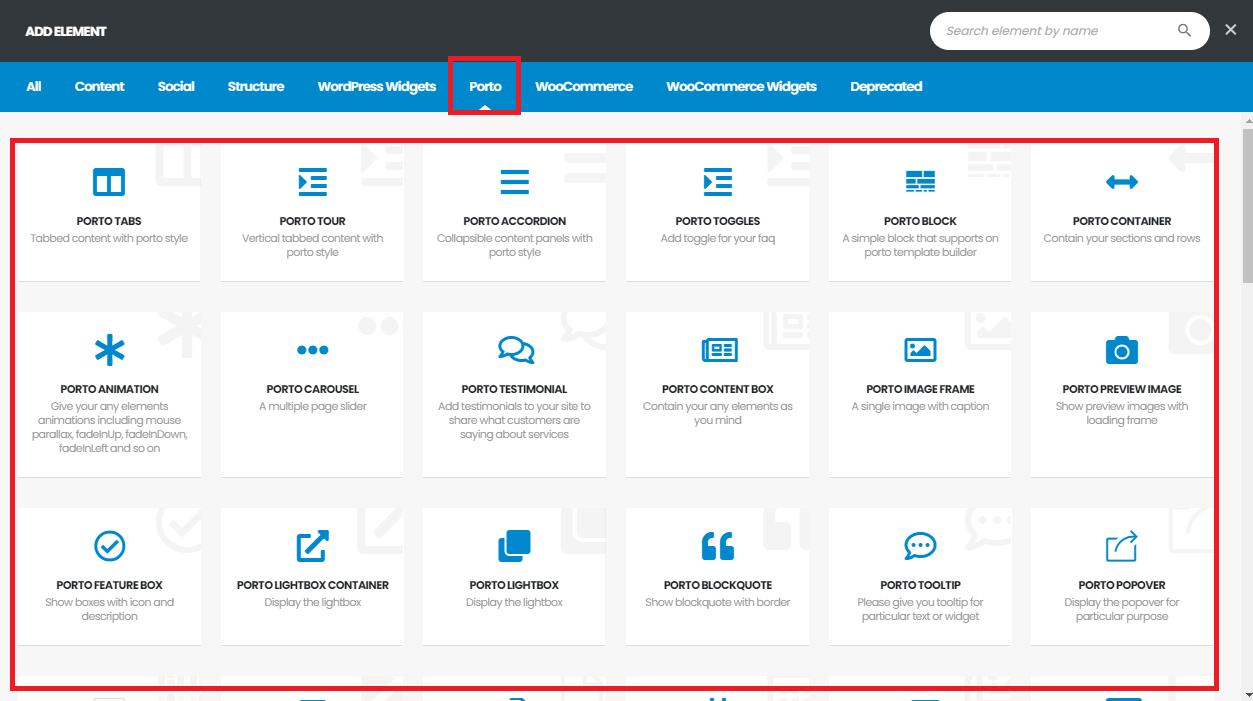The height and width of the screenshot is (701, 1253).
Task: Click 'Show blockquote with border' description
Action: coord(717,602)
